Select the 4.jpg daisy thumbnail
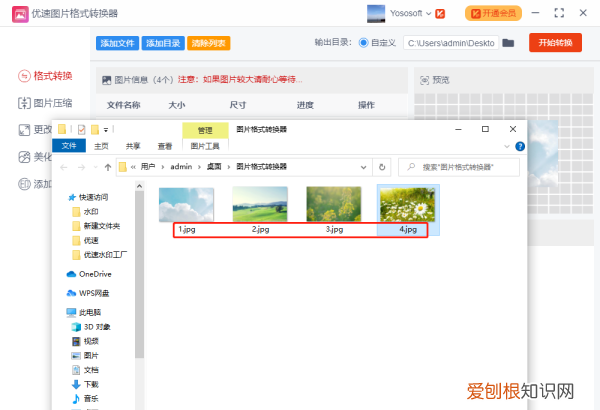The height and width of the screenshot is (410, 600). point(408,204)
